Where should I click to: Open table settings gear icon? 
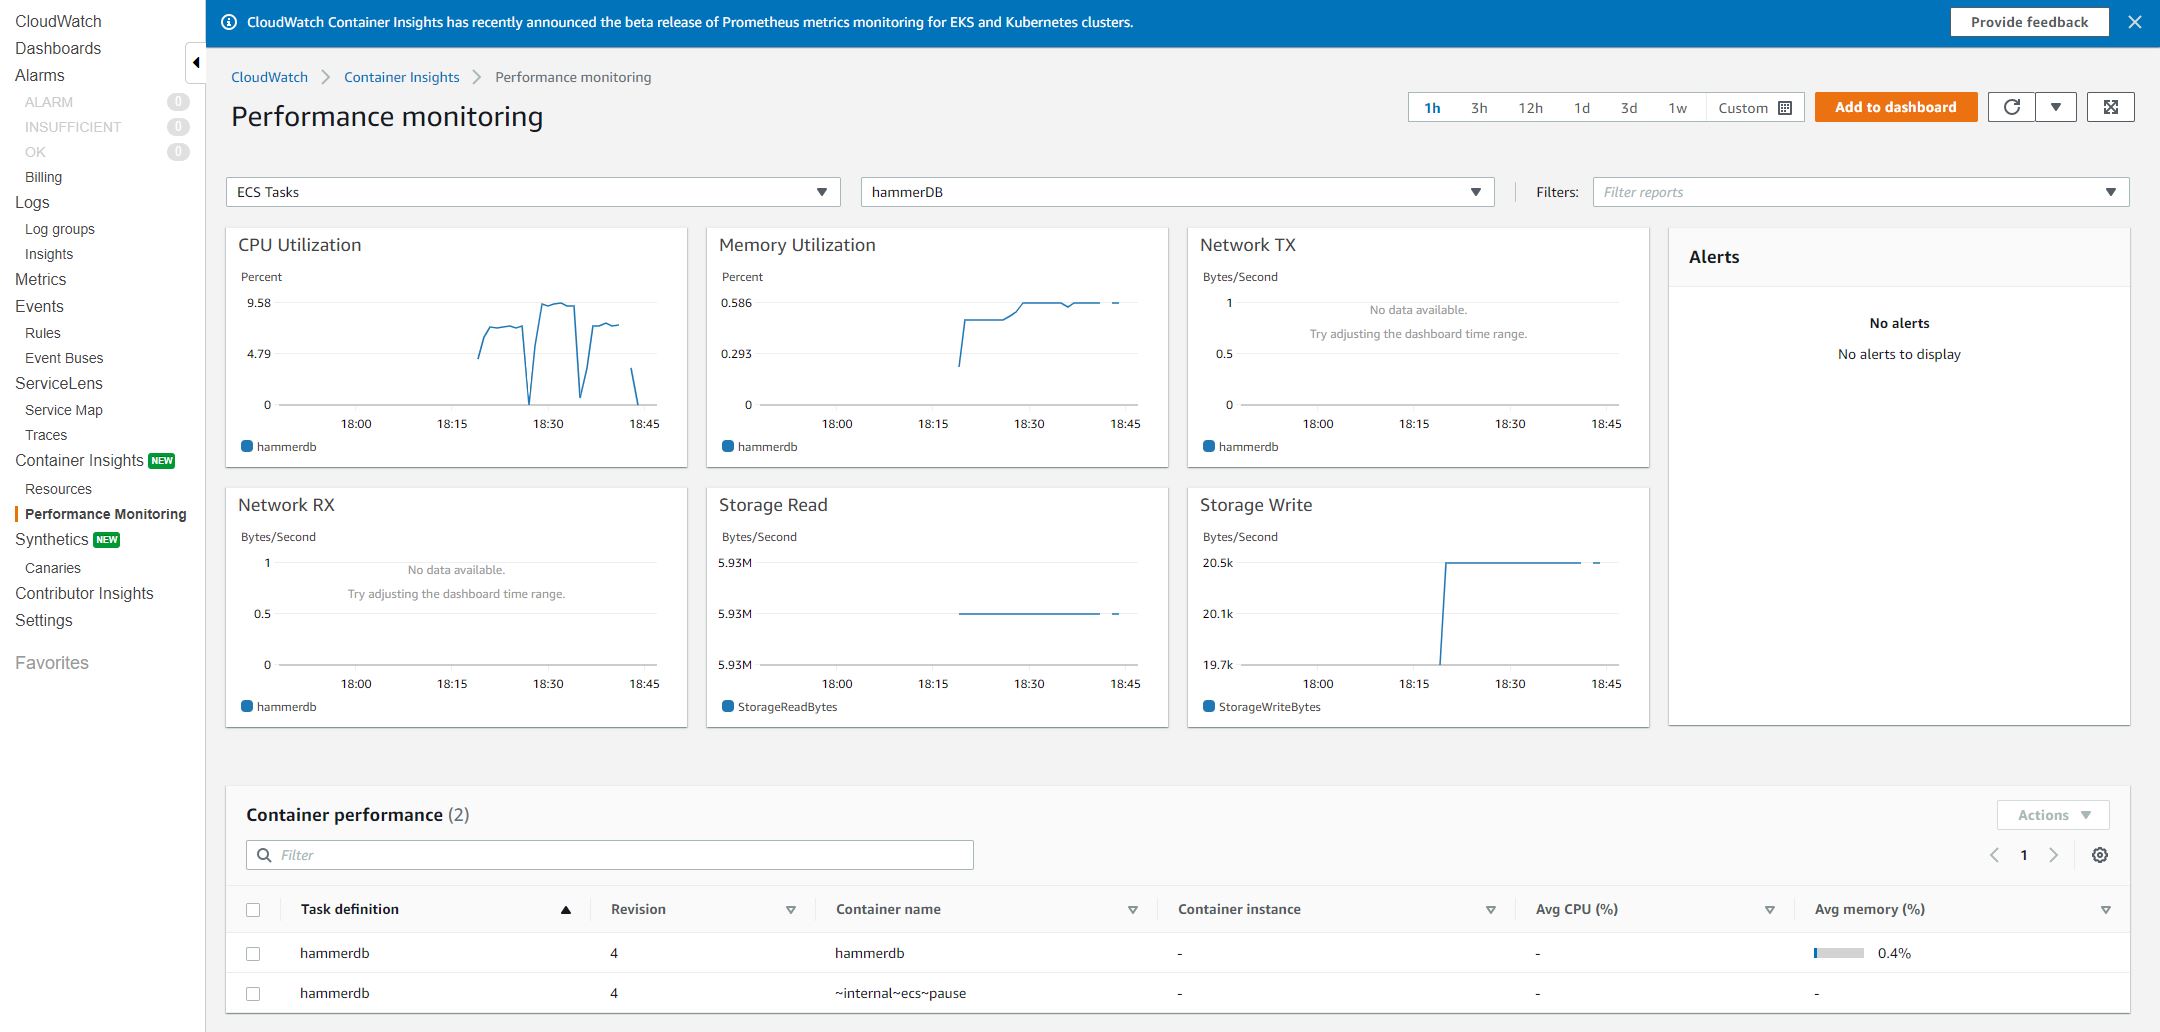[x=2100, y=855]
